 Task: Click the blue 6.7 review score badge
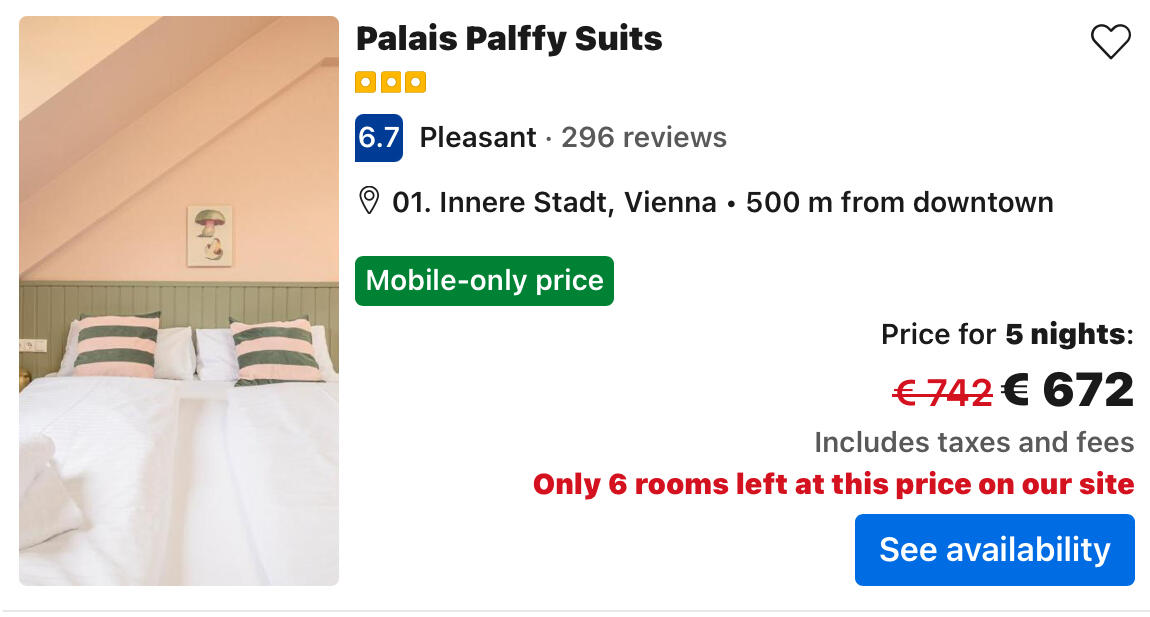pos(379,138)
